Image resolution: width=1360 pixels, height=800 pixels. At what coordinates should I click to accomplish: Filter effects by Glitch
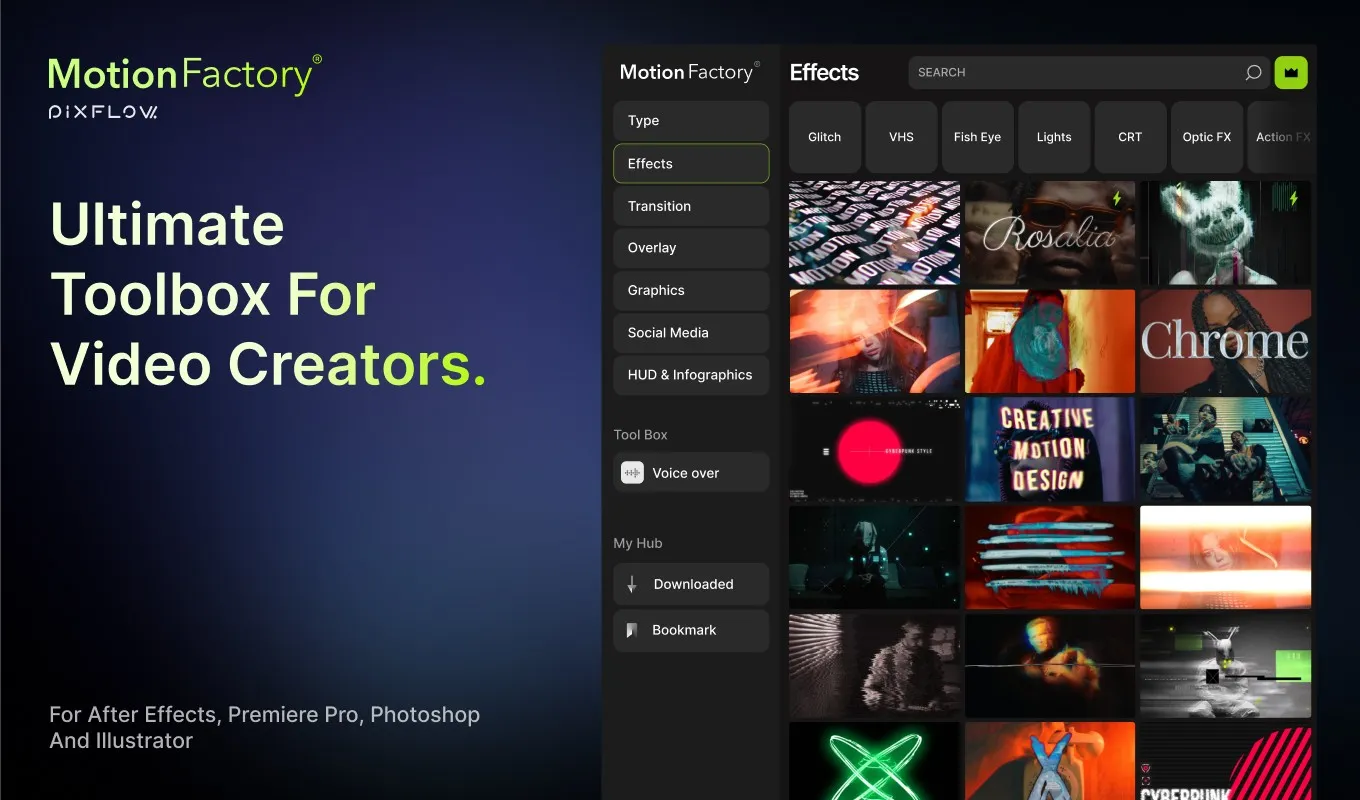click(825, 137)
